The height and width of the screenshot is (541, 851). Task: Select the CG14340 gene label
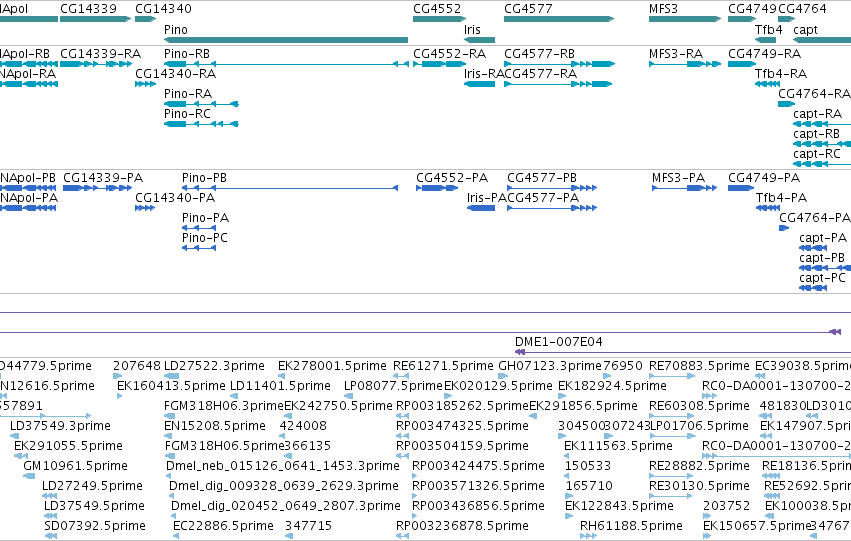click(x=163, y=9)
